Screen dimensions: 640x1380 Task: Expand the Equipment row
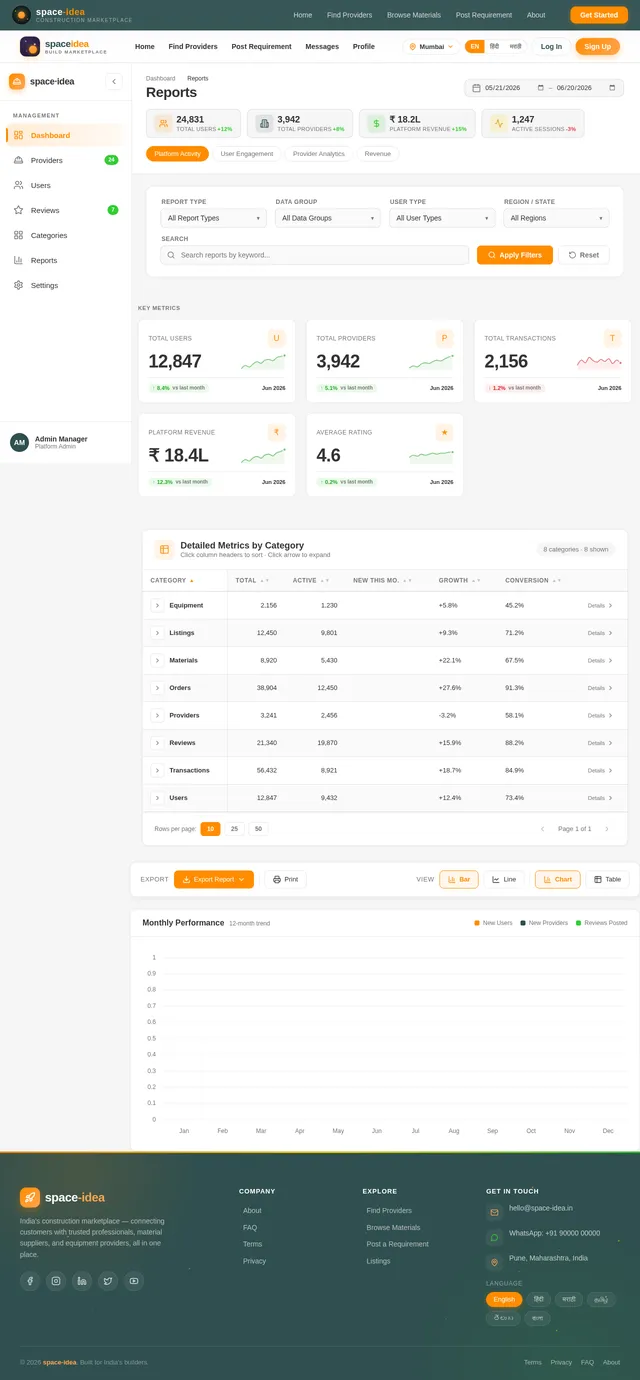coord(157,605)
